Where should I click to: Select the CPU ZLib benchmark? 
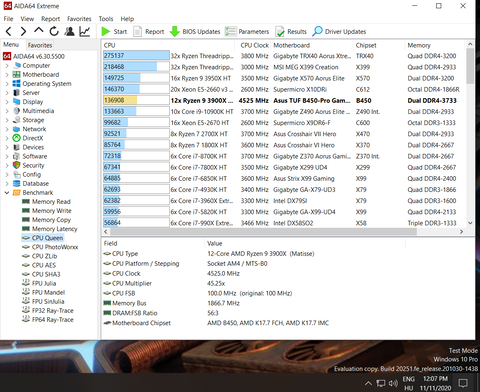pyautogui.click(x=40, y=256)
